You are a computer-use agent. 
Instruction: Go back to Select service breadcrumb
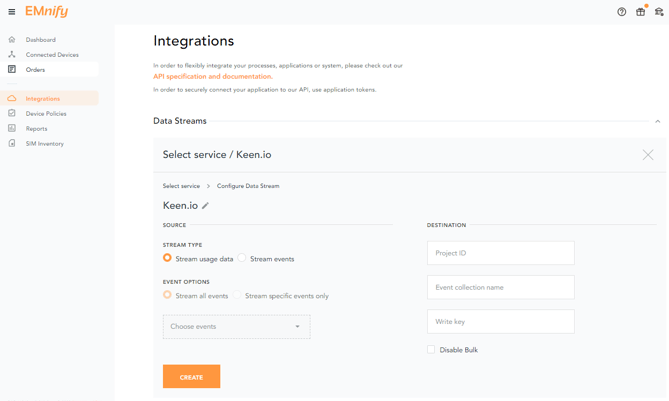coord(181,186)
